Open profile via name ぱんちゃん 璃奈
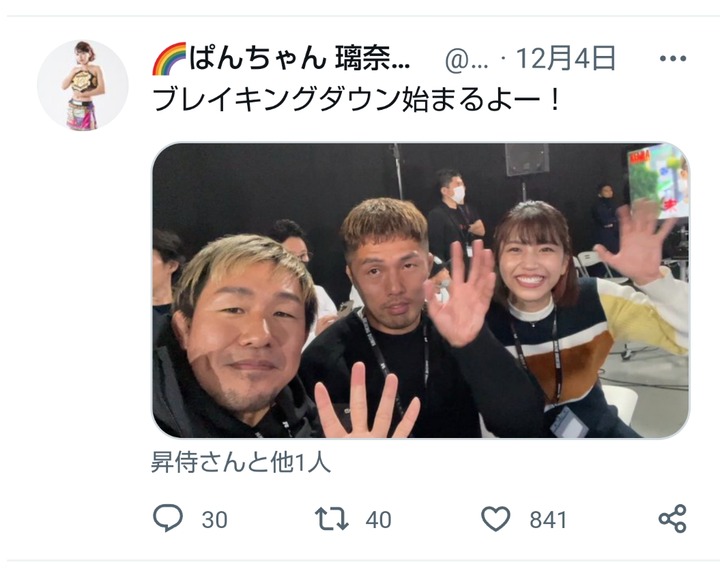 coord(299,59)
